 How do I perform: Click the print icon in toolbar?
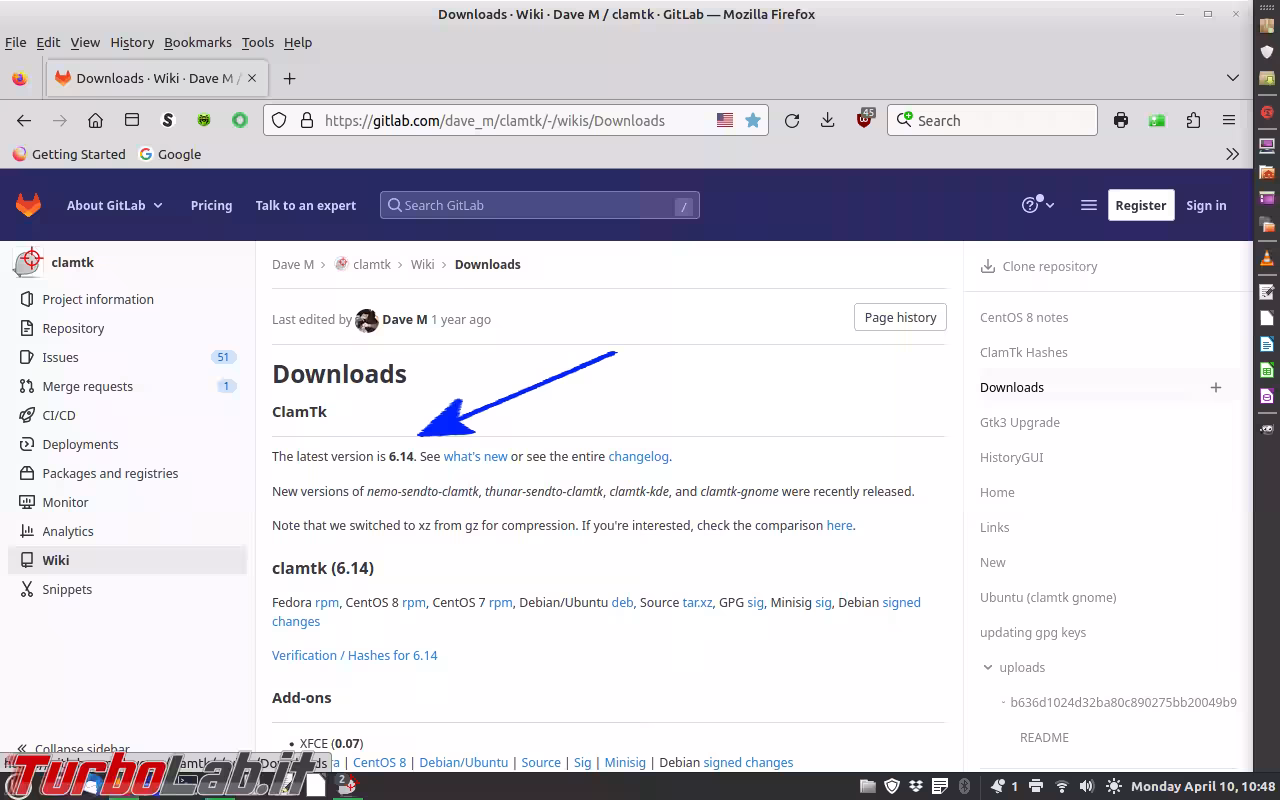1121,120
